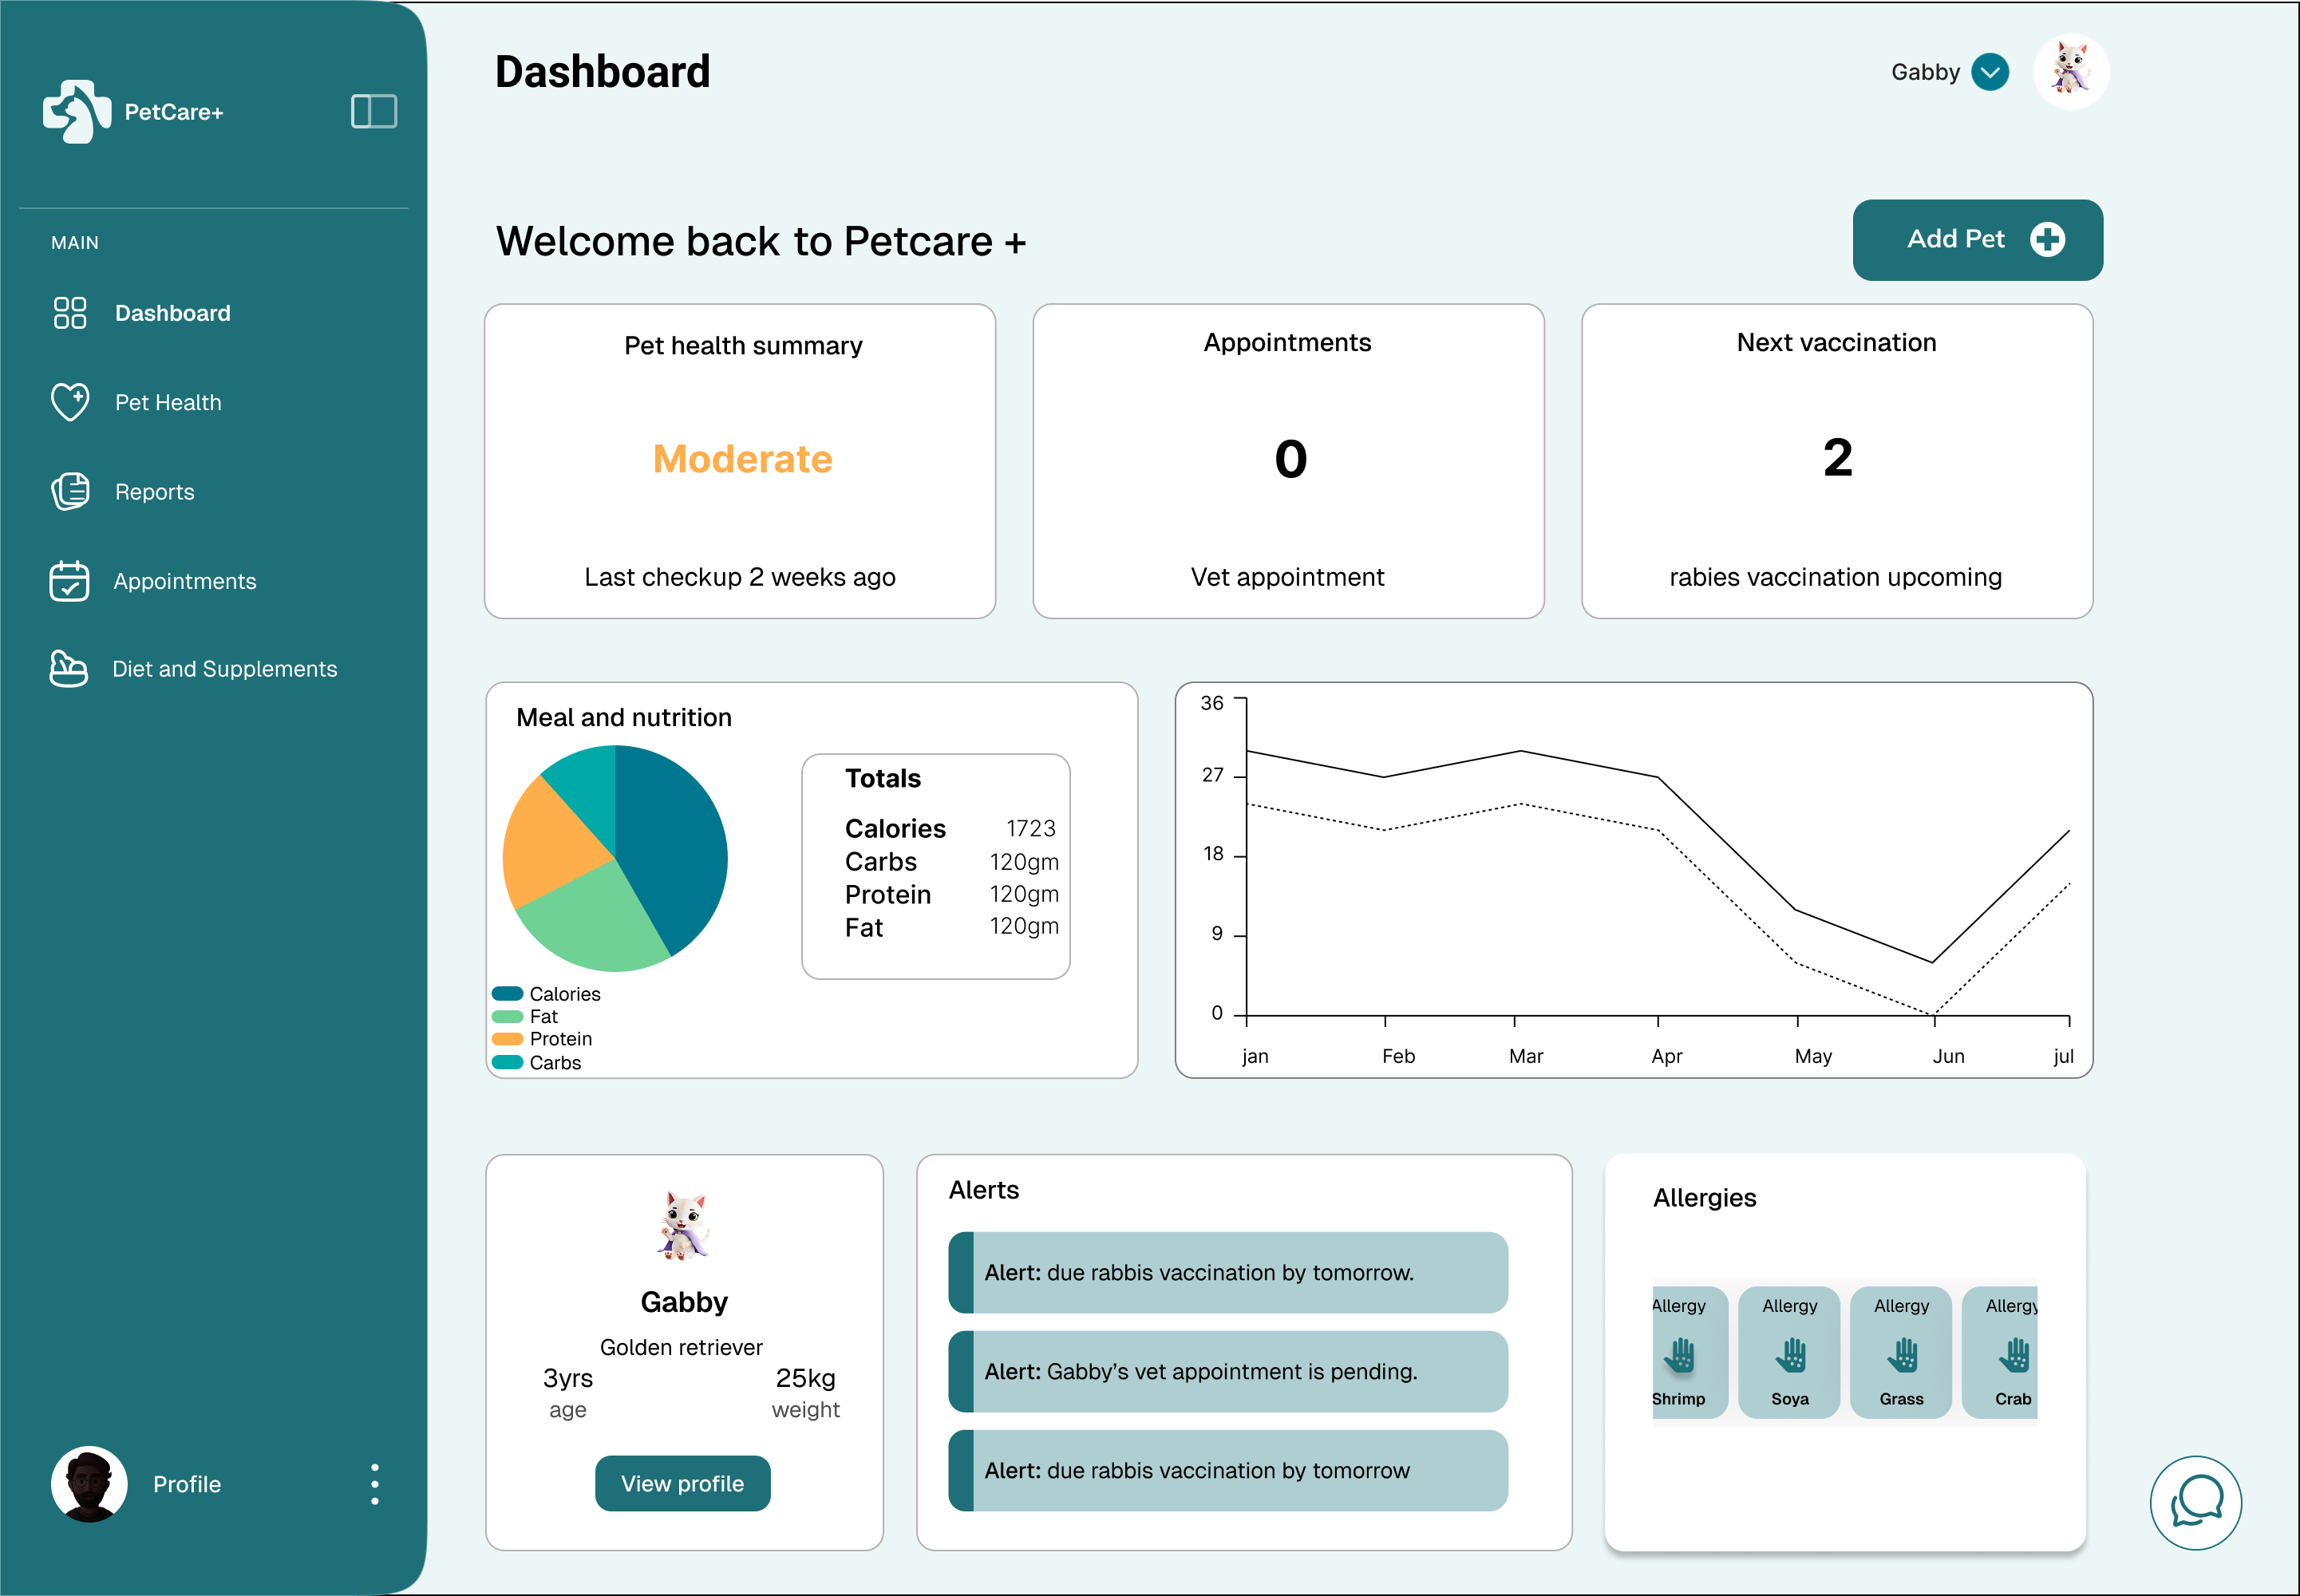This screenshot has height=1596, width=2300.
Task: Collapse the sidebar with the panel toggle icon
Action: coord(374,111)
